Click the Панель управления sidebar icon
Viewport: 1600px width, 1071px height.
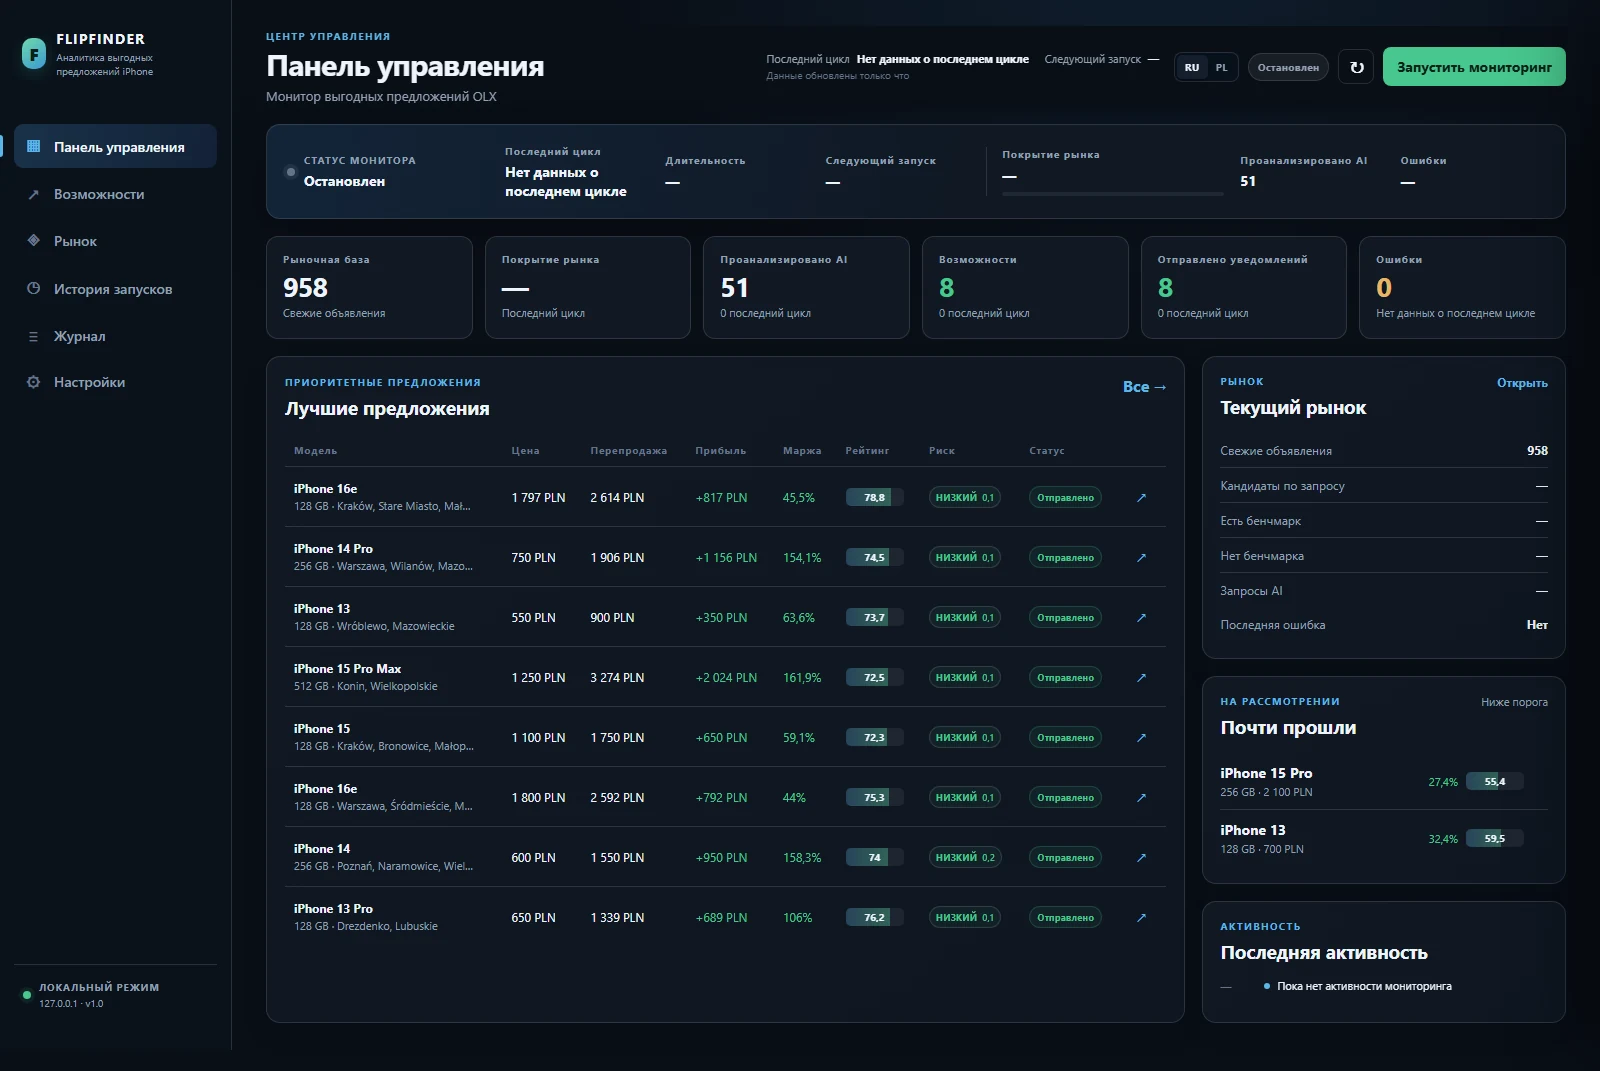33,146
